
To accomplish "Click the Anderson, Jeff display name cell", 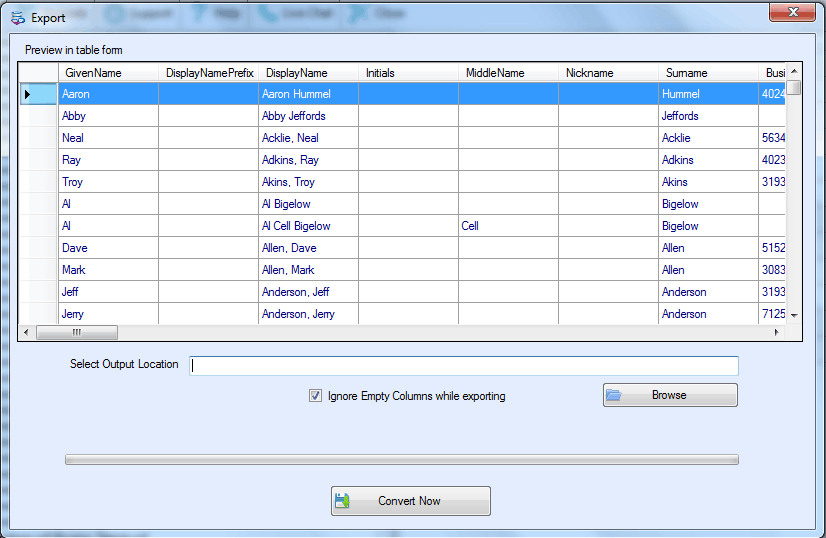I will coord(309,292).
